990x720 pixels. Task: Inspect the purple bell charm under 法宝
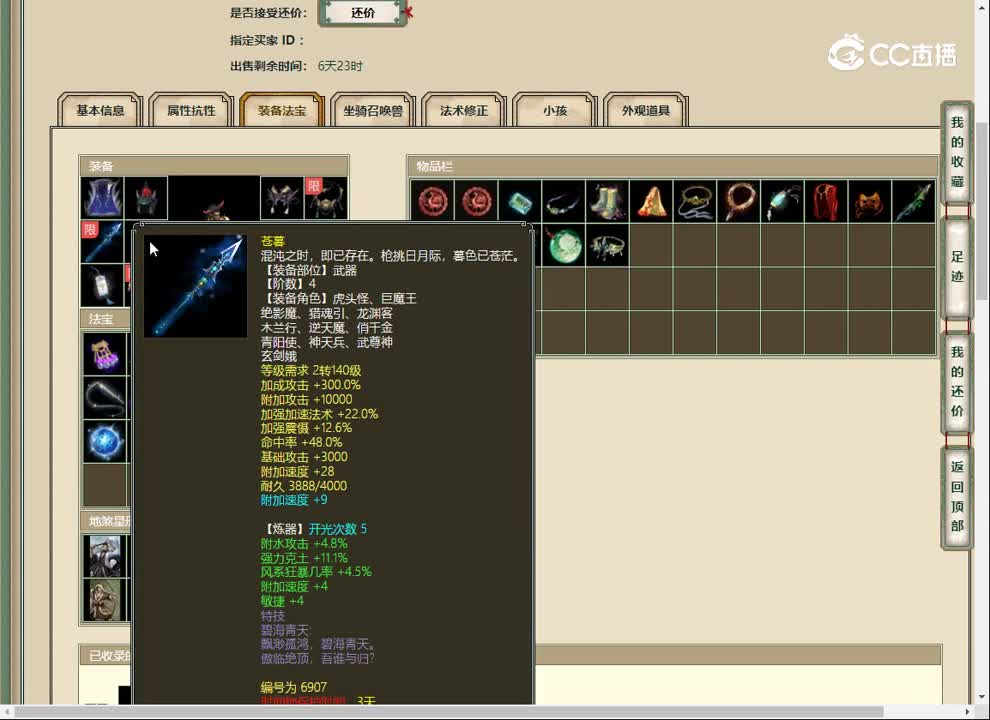(105, 354)
